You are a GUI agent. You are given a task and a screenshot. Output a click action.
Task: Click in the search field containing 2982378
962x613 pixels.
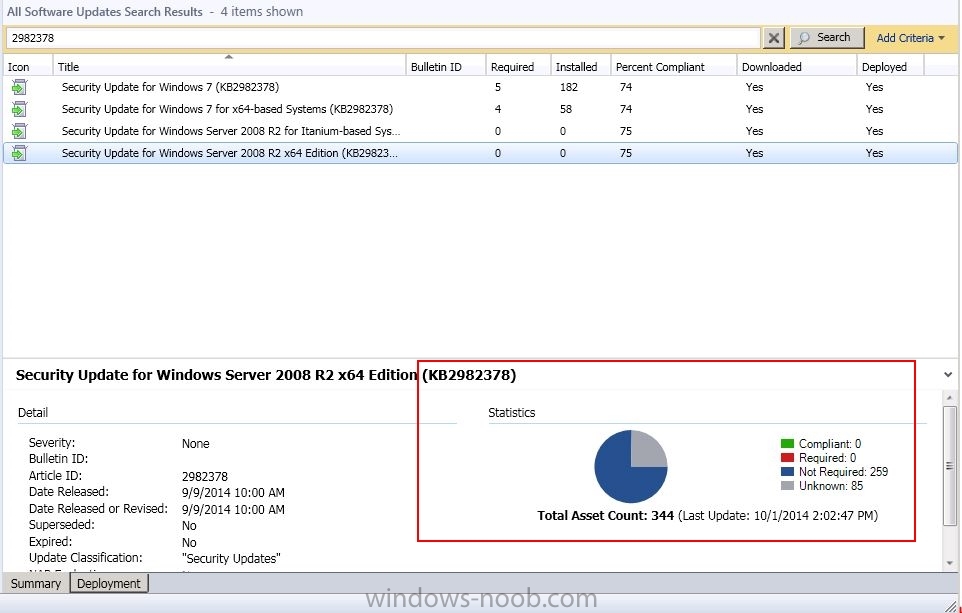383,38
